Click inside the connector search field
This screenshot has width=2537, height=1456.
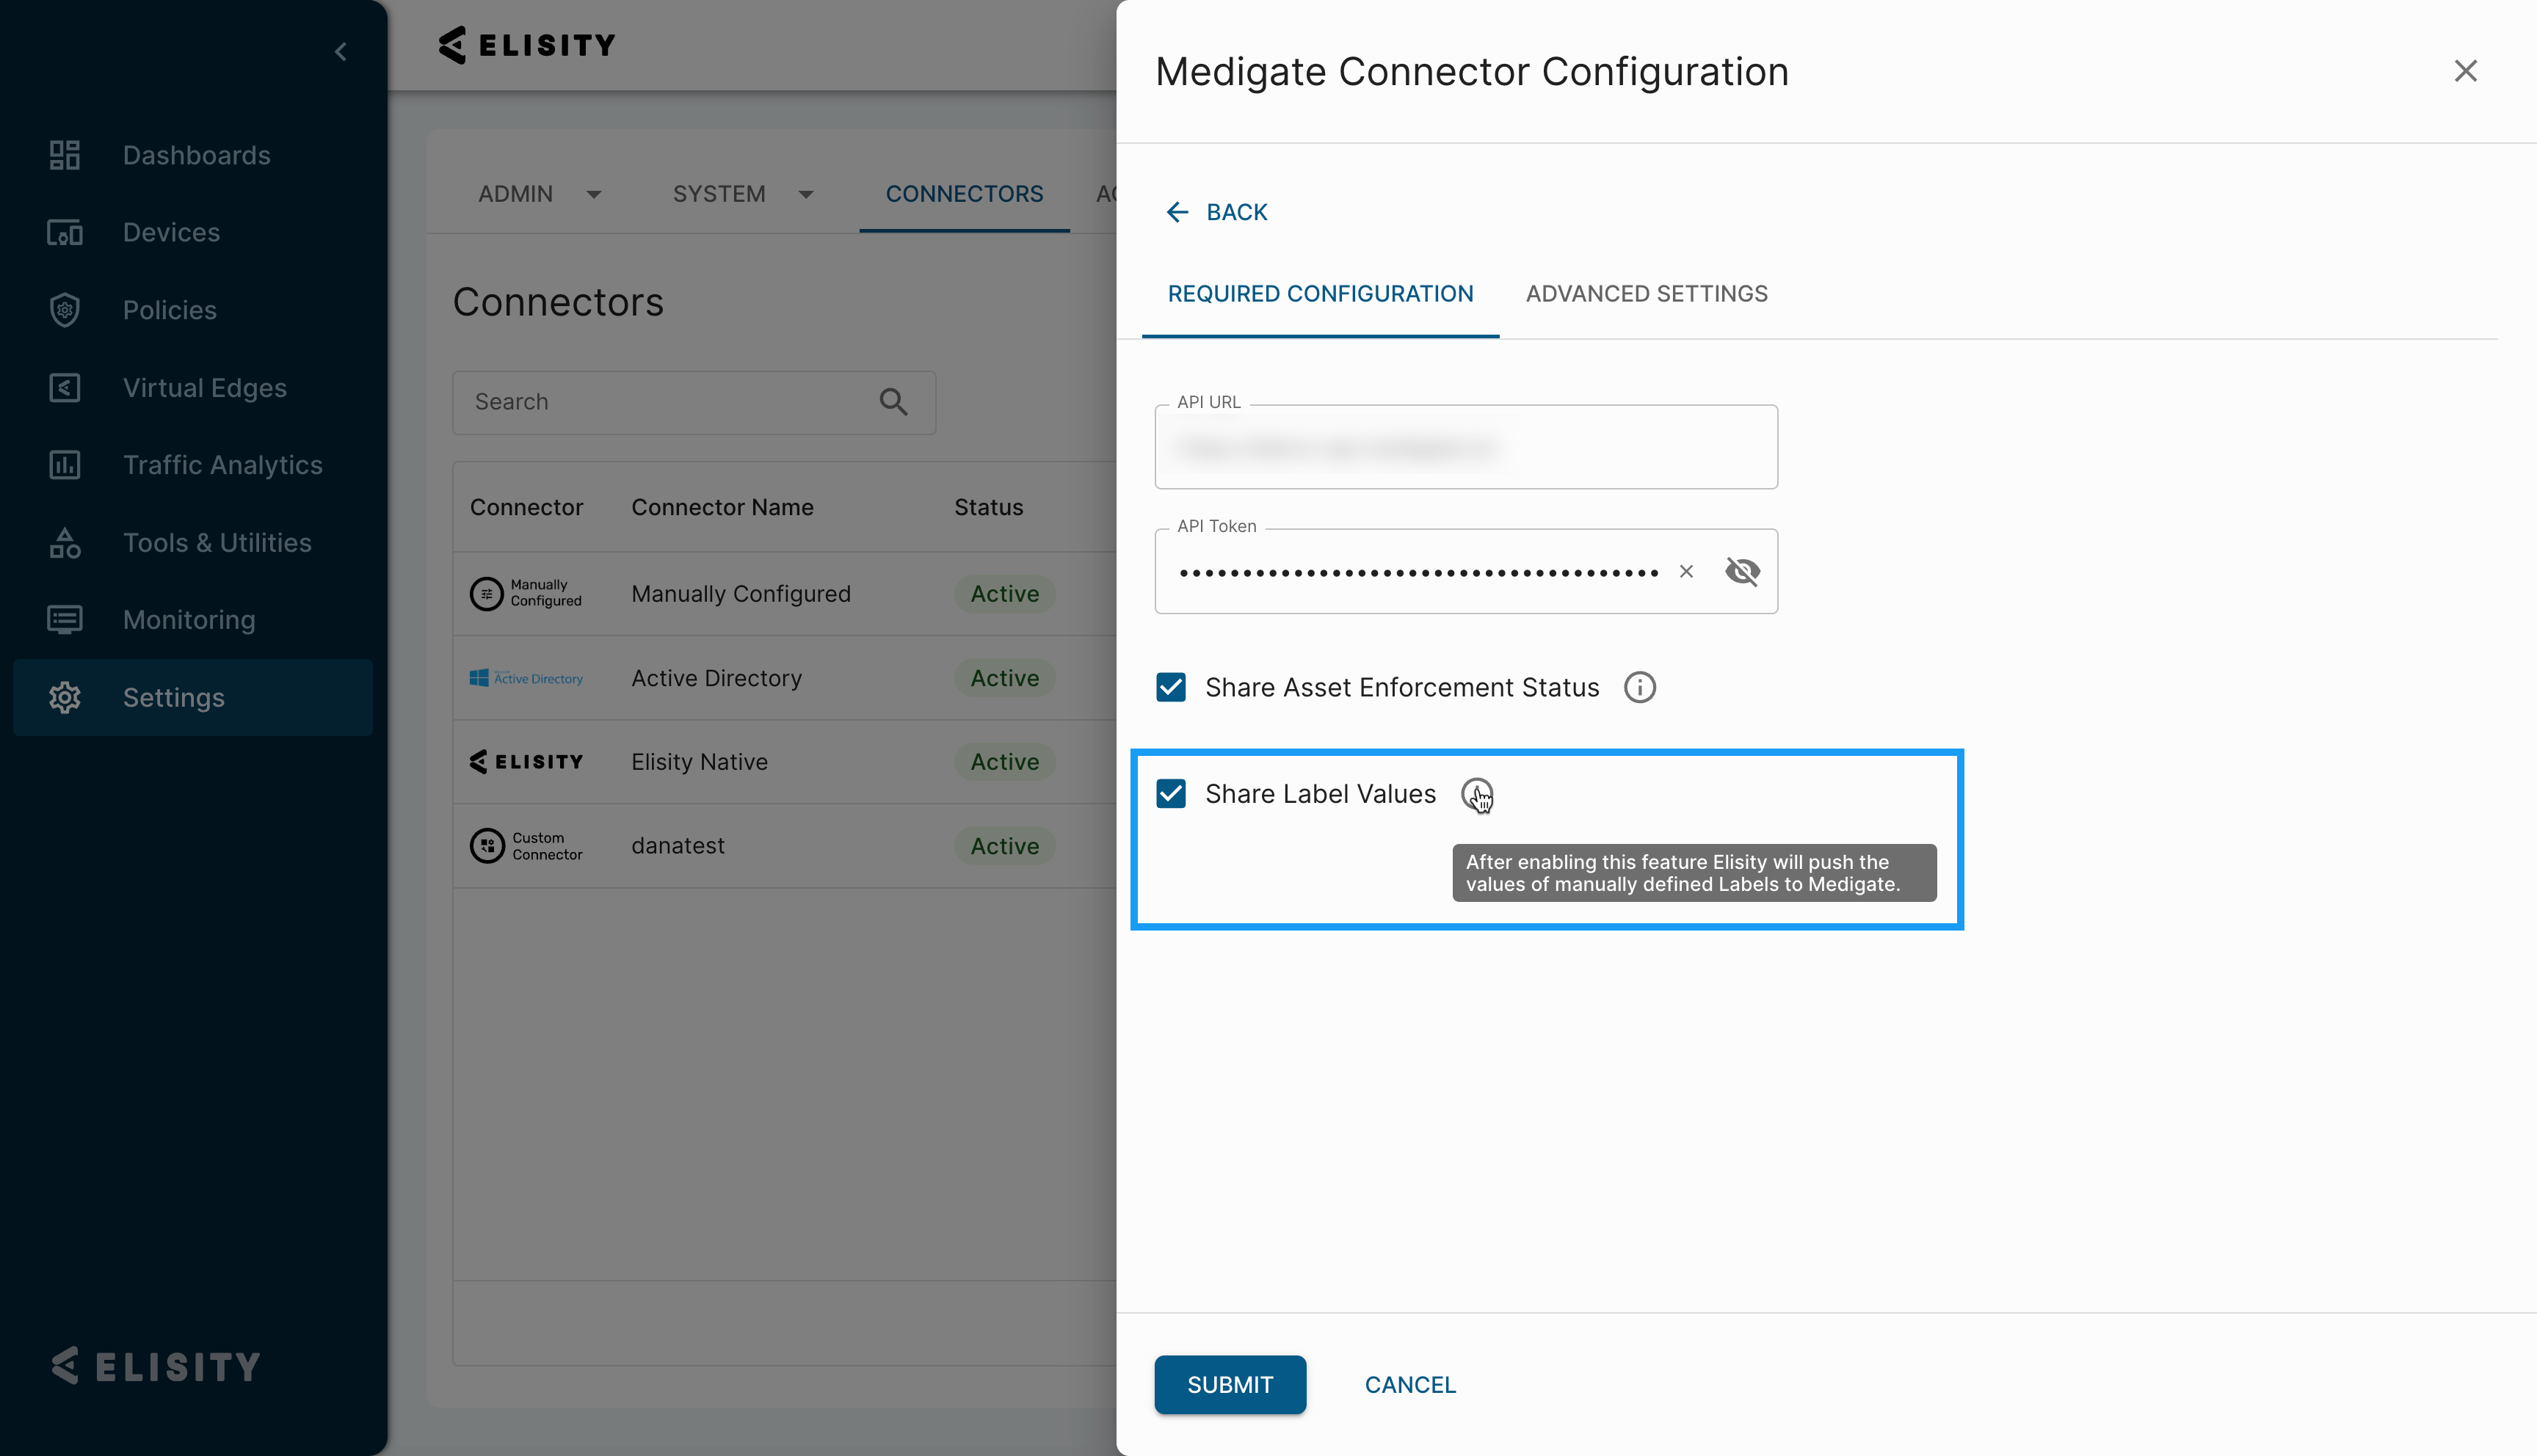(650, 402)
